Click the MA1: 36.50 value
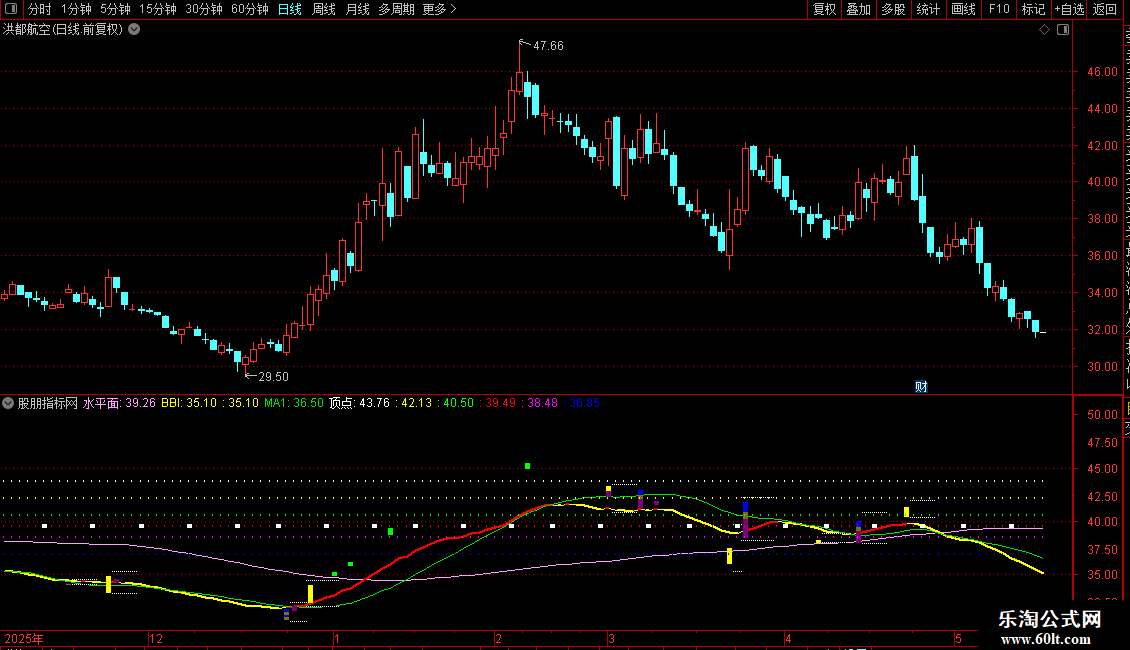Screen dimensions: 1130x650 point(294,403)
